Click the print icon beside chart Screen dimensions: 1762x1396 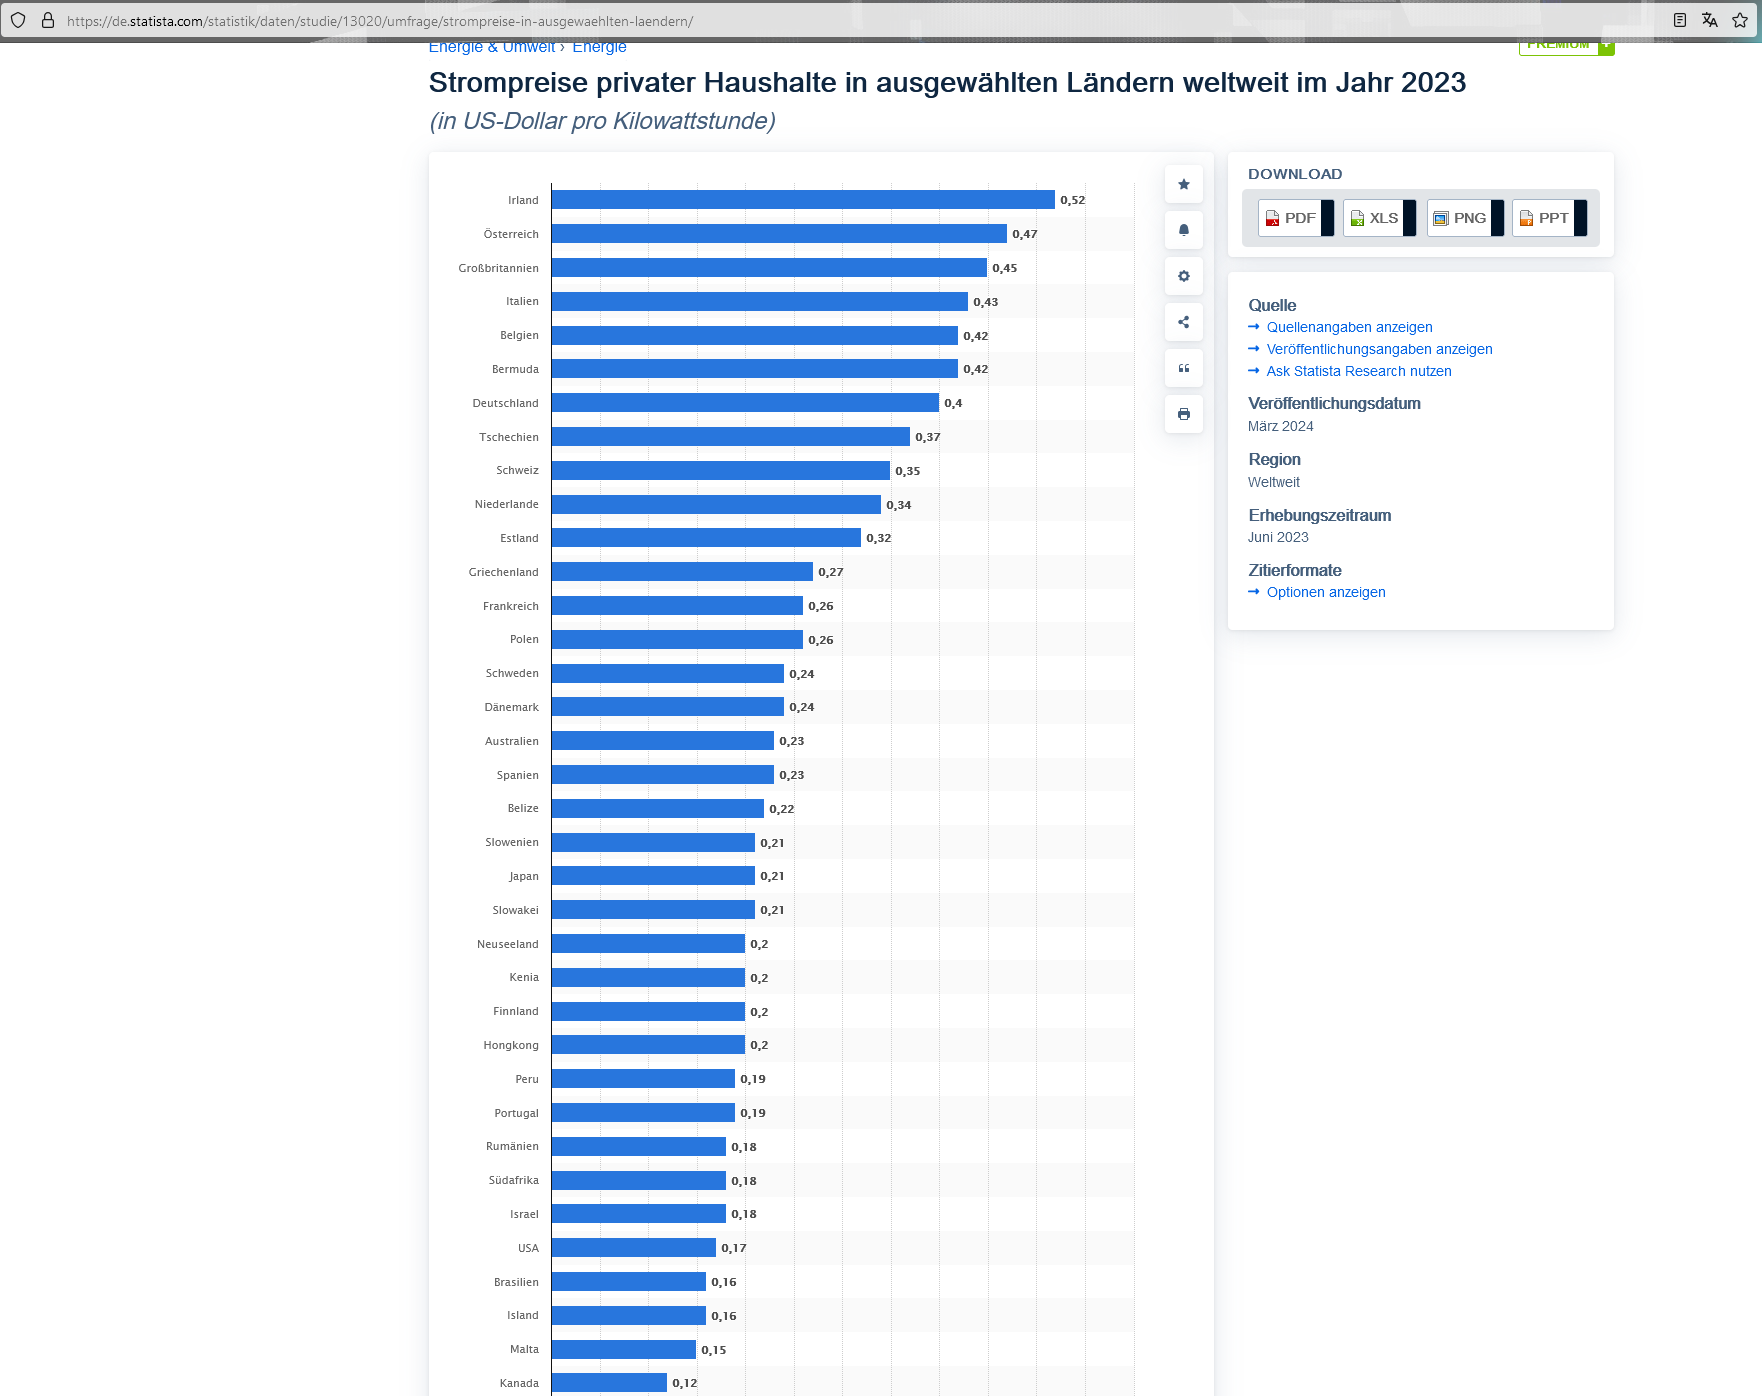coord(1184,414)
